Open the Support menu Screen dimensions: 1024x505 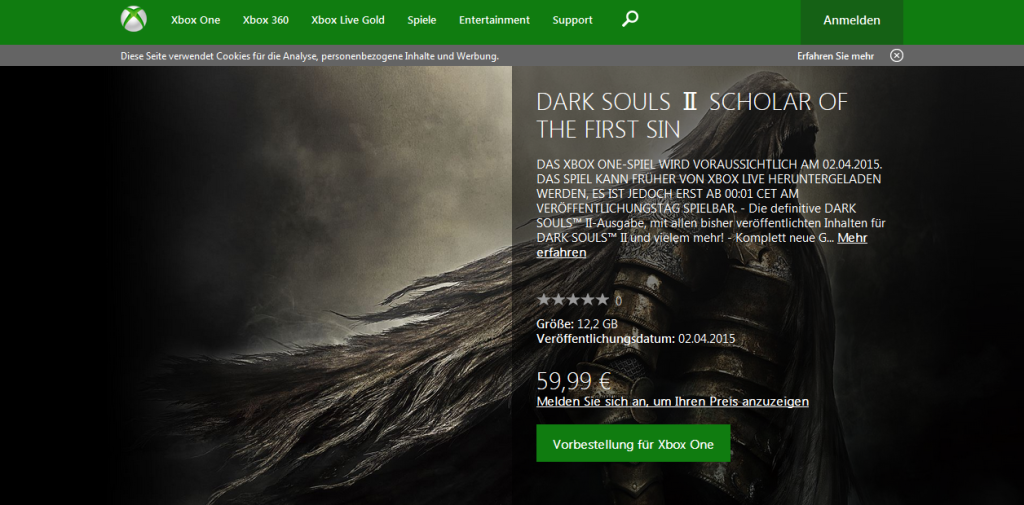click(x=572, y=20)
